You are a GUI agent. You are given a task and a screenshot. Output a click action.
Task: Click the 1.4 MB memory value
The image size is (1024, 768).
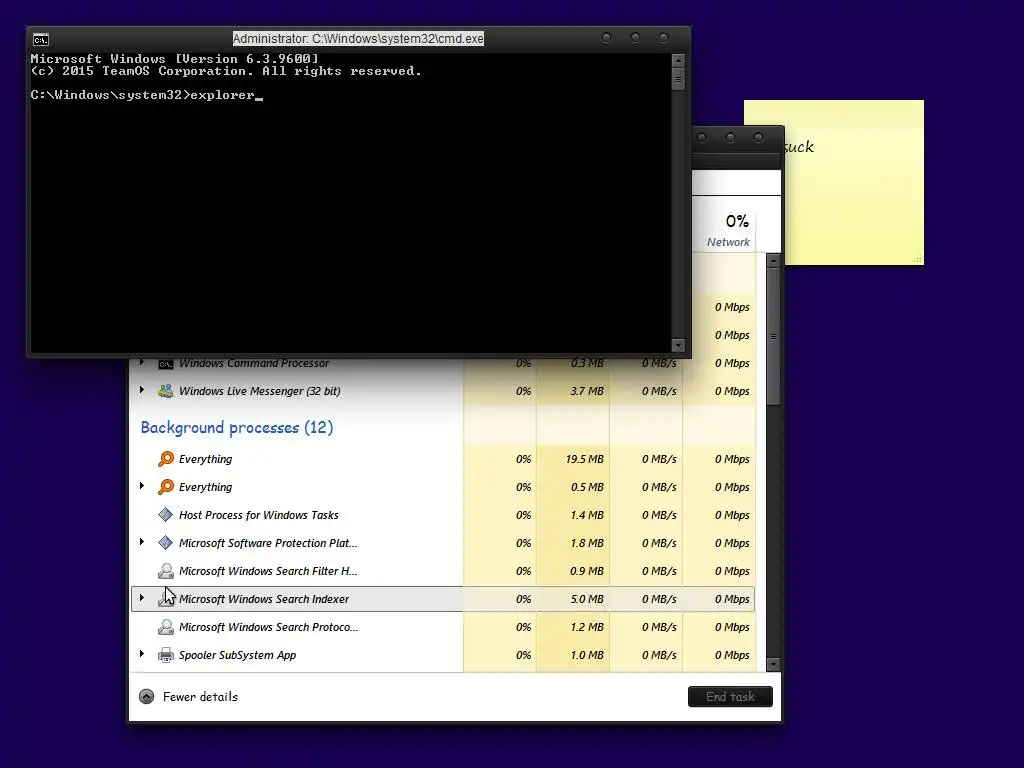click(587, 515)
